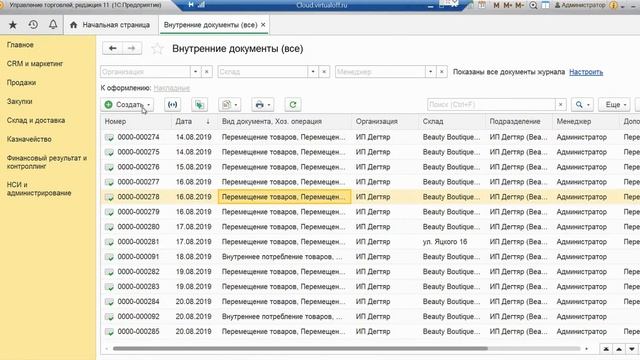Click the panel layout icon in title bar
This screenshot has height=360, width=640.
(545, 5)
